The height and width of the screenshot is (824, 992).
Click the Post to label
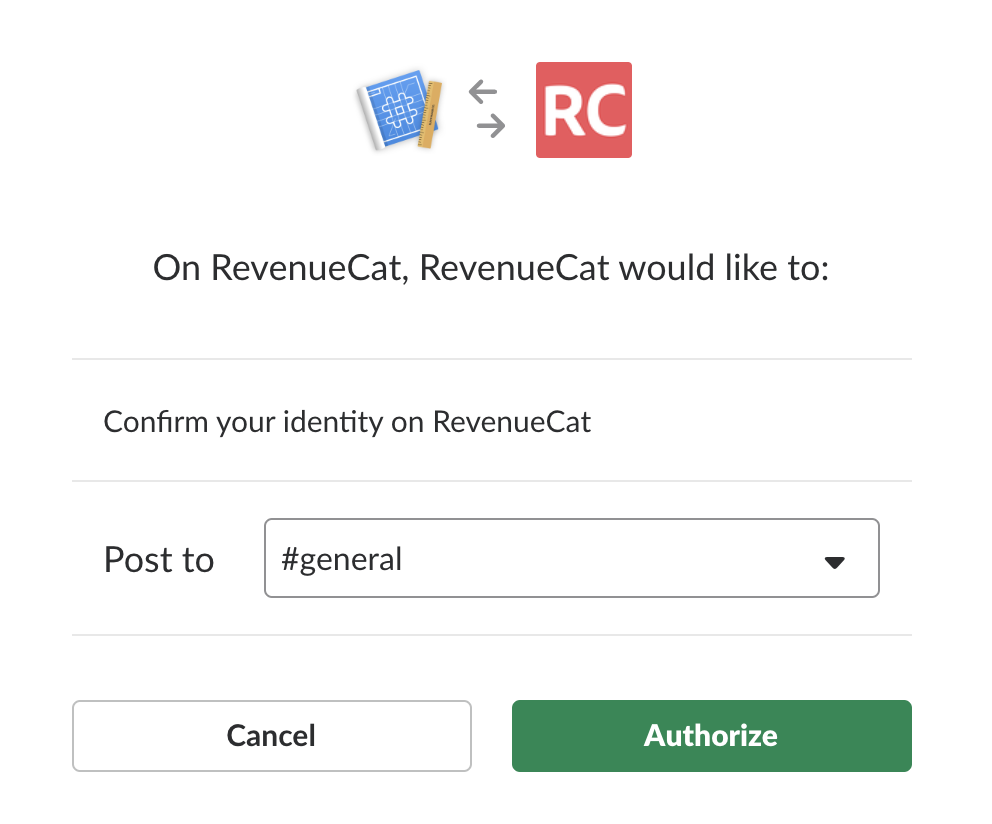(159, 560)
